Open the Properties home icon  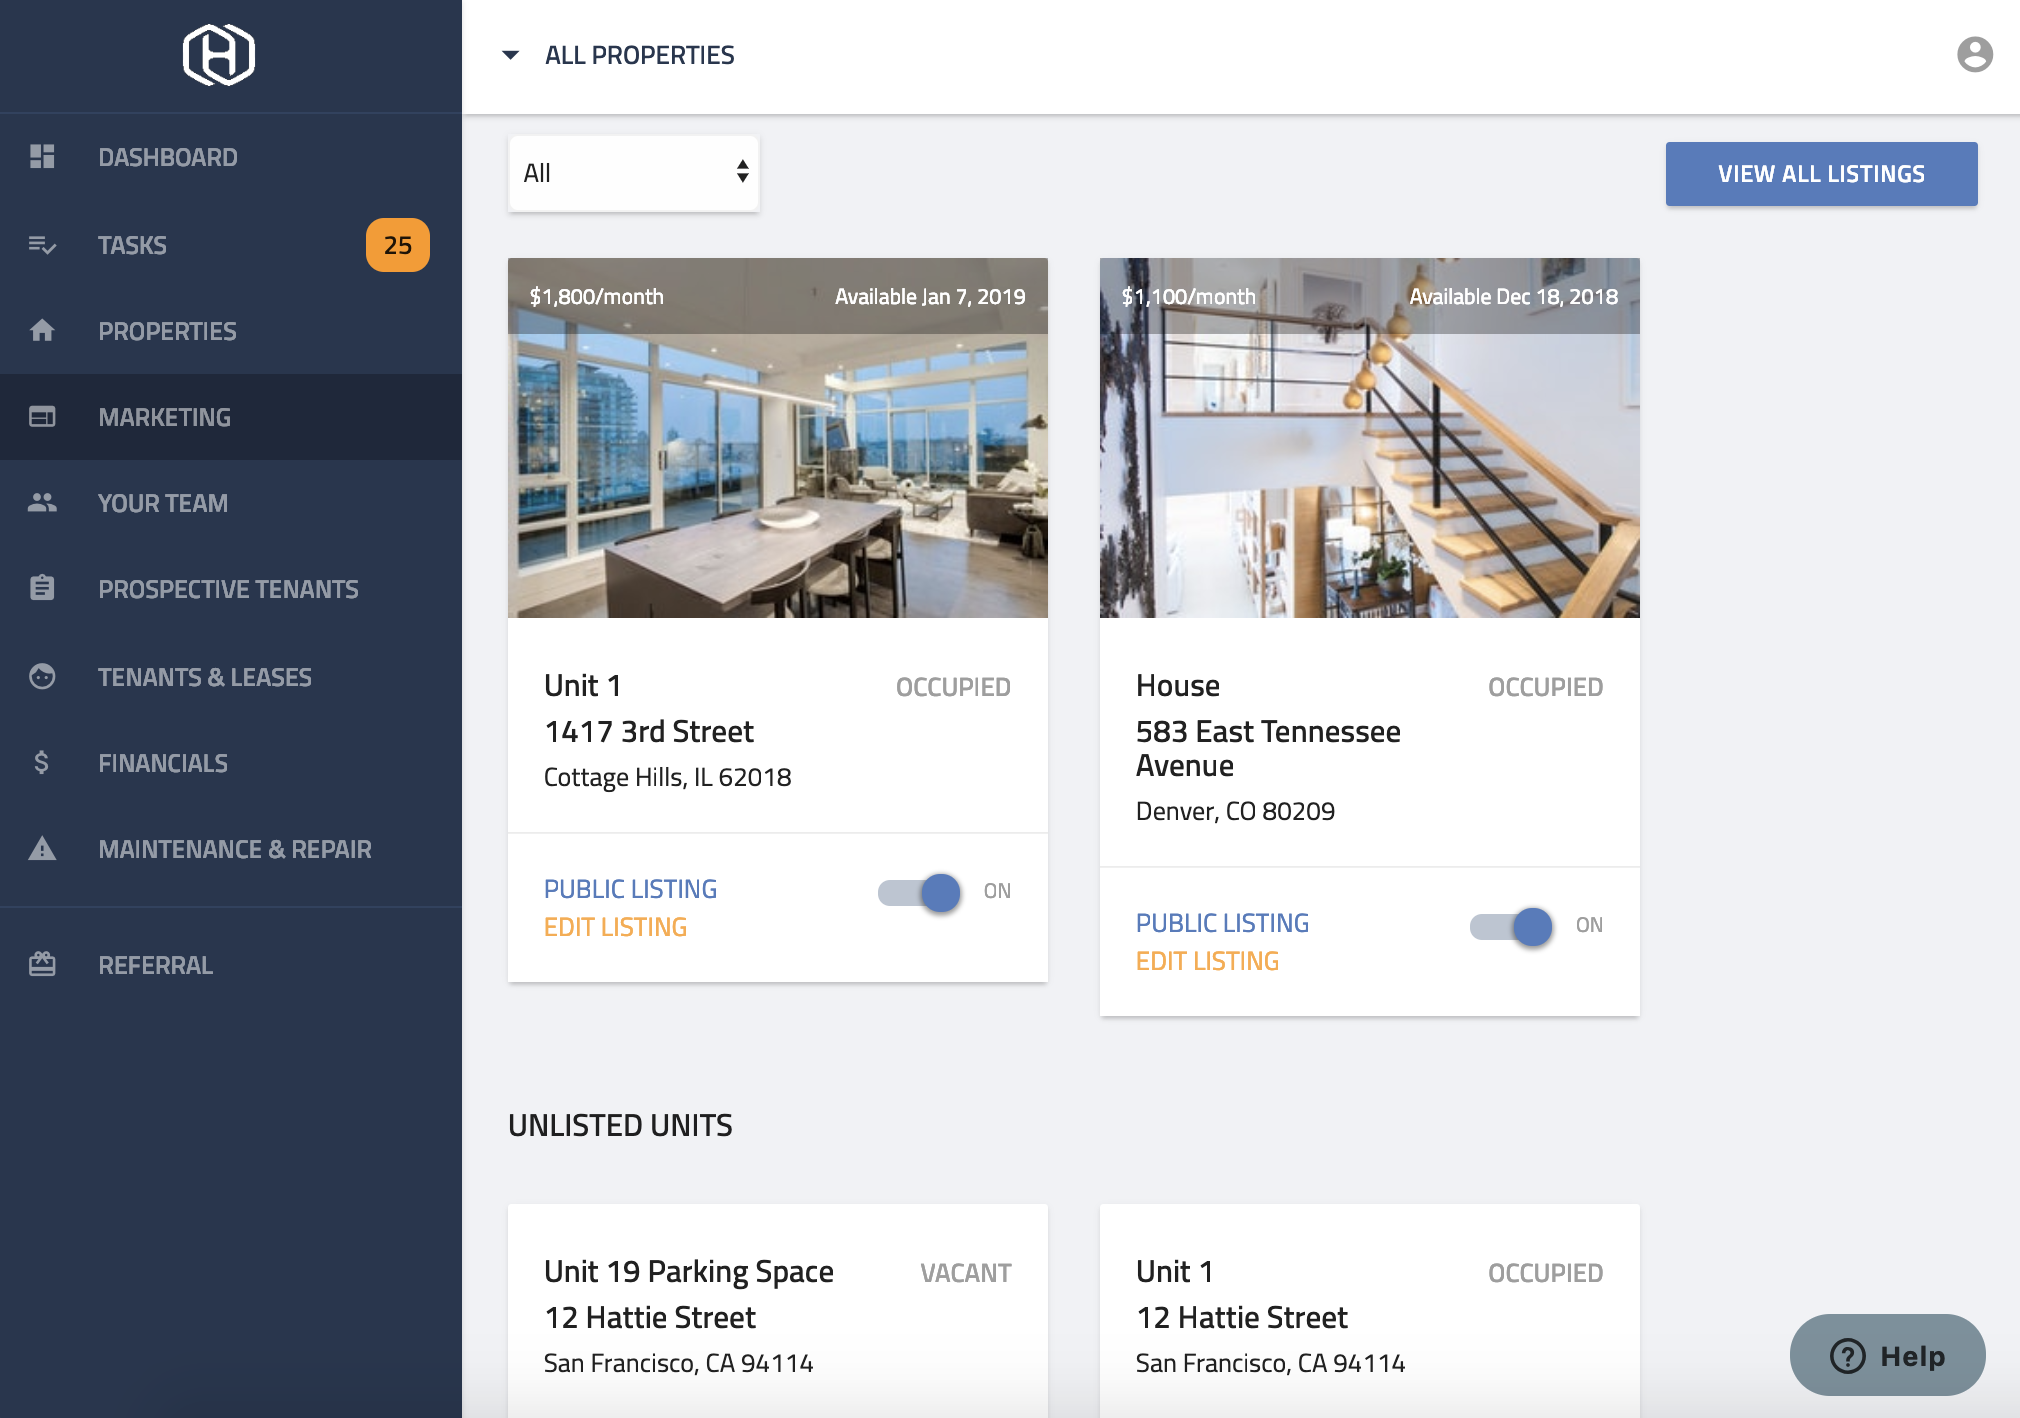pyautogui.click(x=42, y=330)
